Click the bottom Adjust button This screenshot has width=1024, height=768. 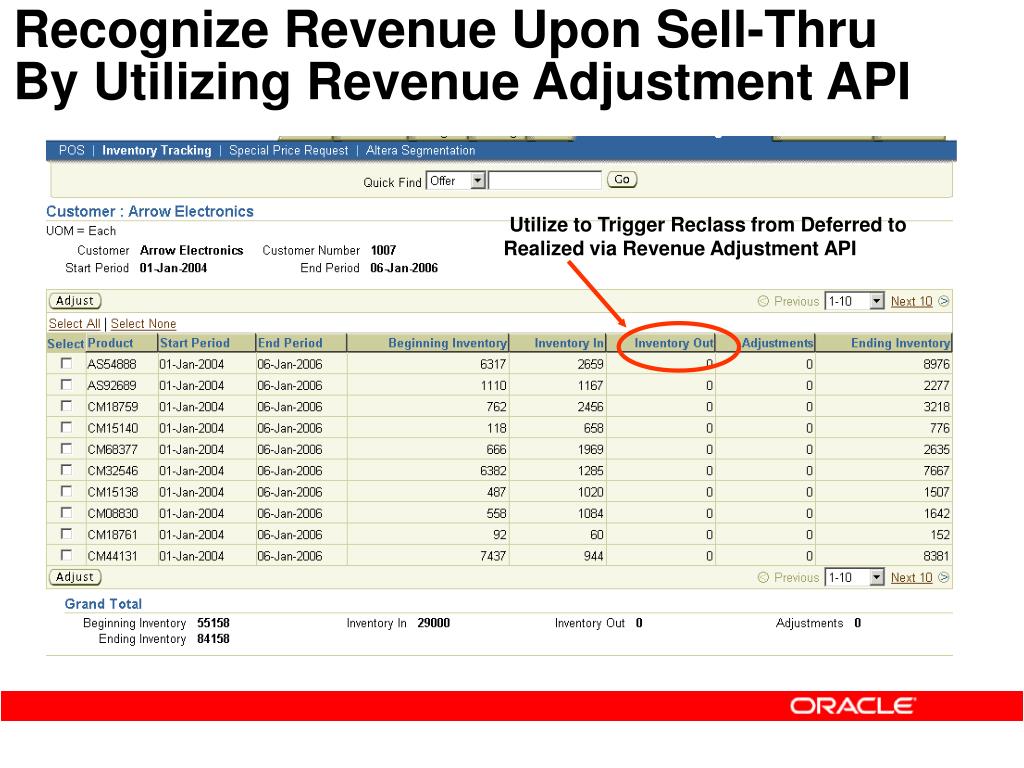75,577
